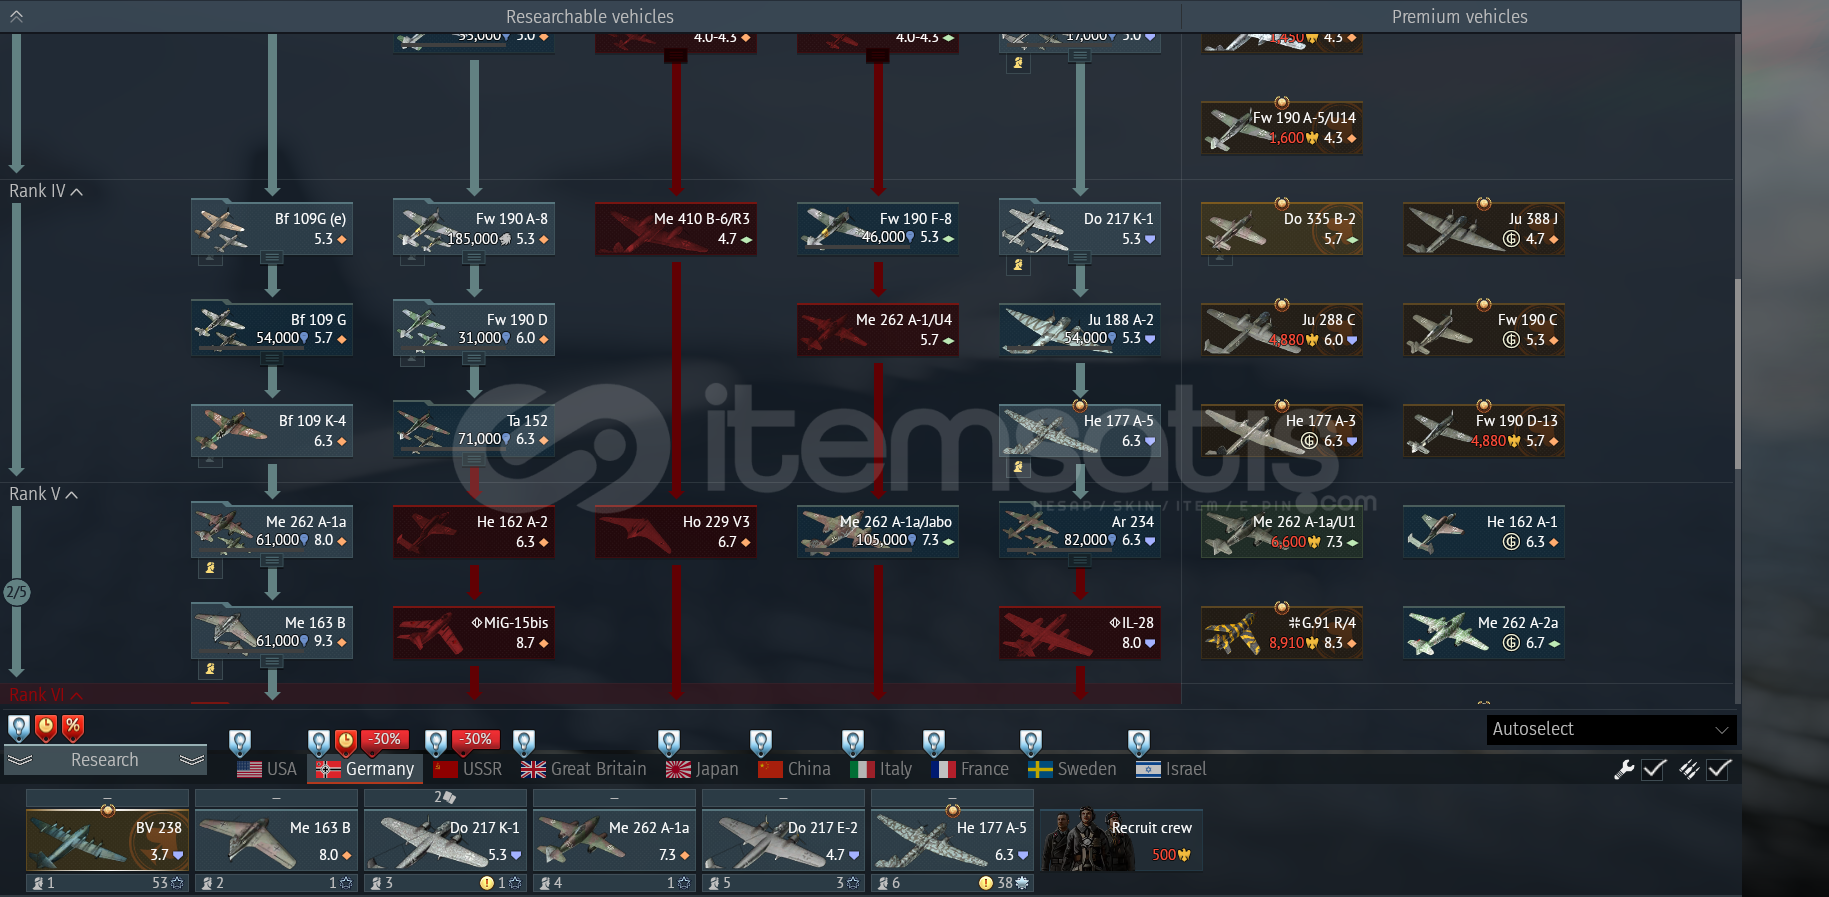Click the lightbulb icon above the Research button
This screenshot has height=897, width=1829.
[x=18, y=728]
